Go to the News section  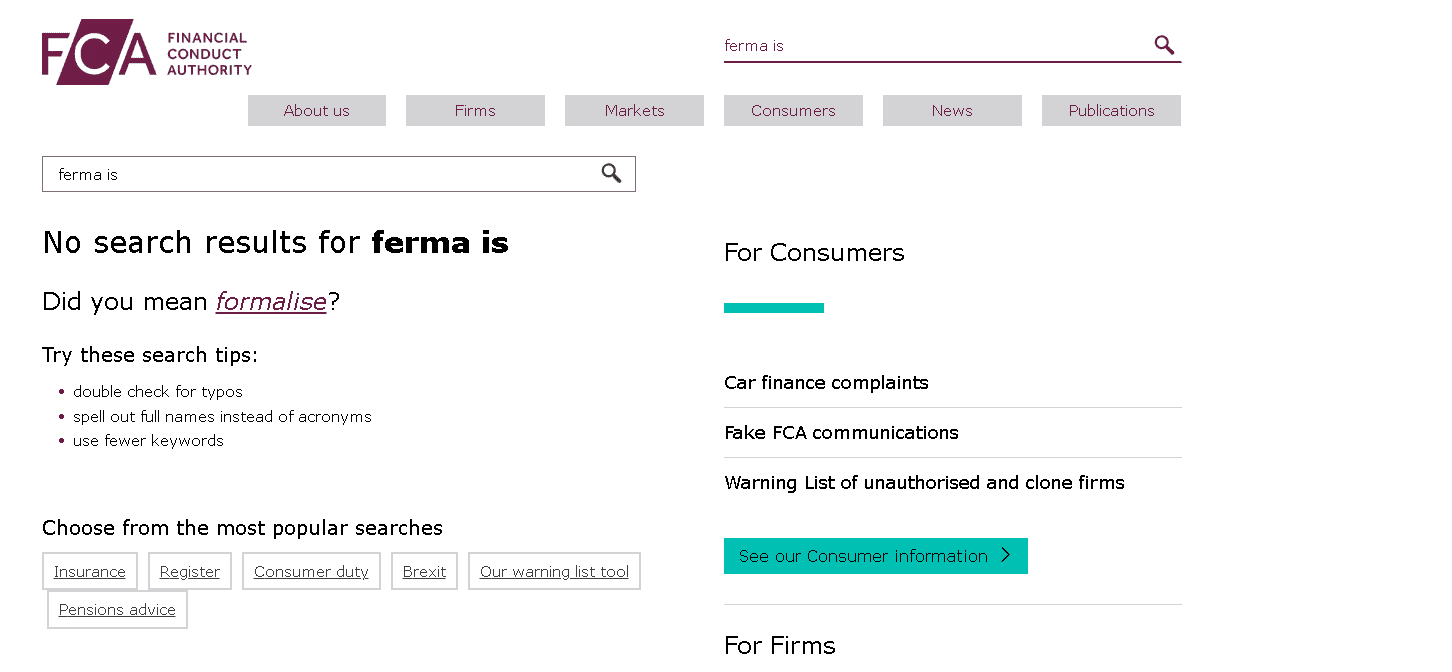click(952, 111)
